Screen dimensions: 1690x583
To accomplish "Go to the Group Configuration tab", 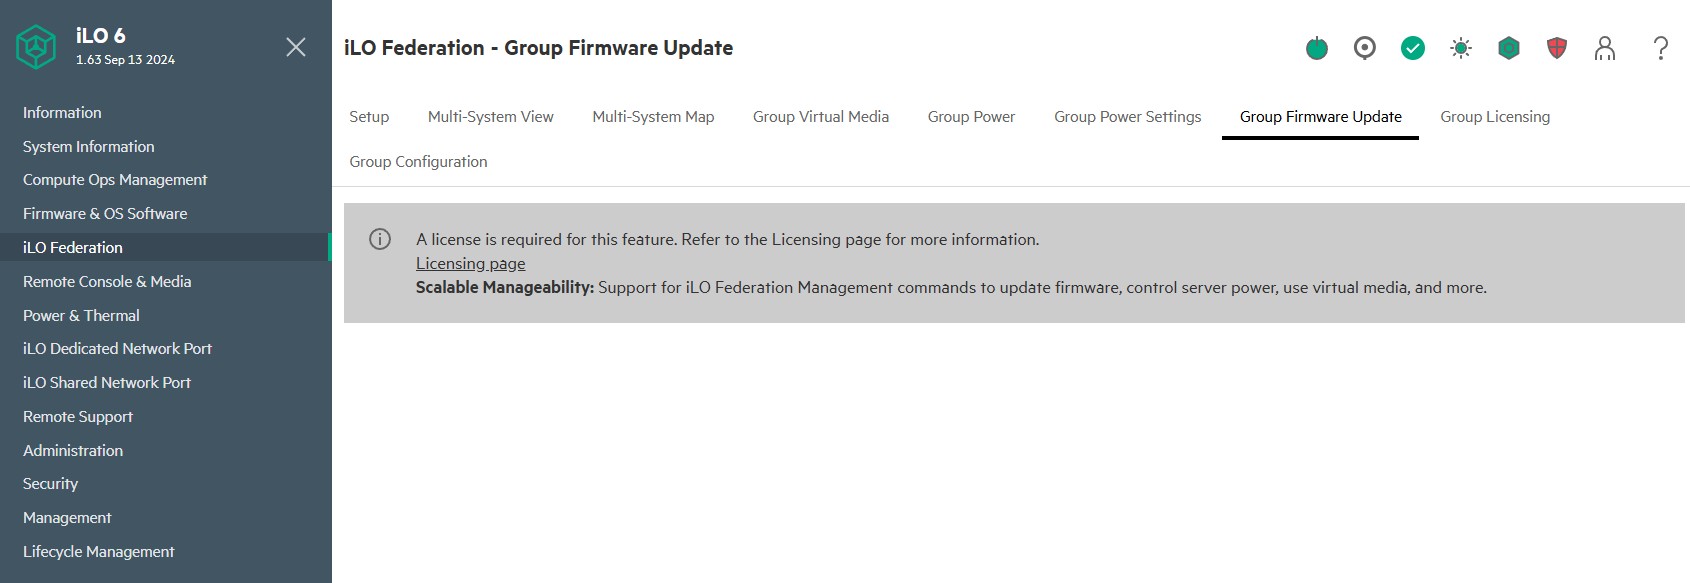I will click(x=418, y=162).
